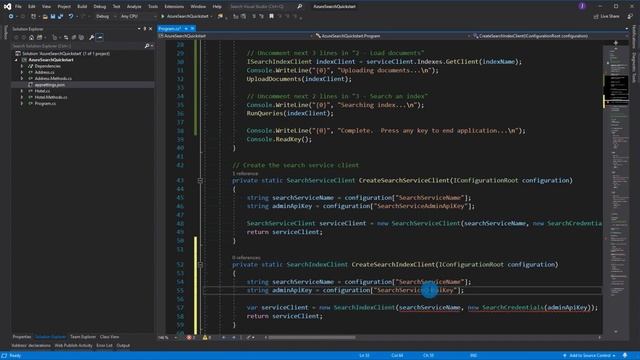640x360 pixels.
Task: Close the Program.cs editor tab
Action: point(192,29)
